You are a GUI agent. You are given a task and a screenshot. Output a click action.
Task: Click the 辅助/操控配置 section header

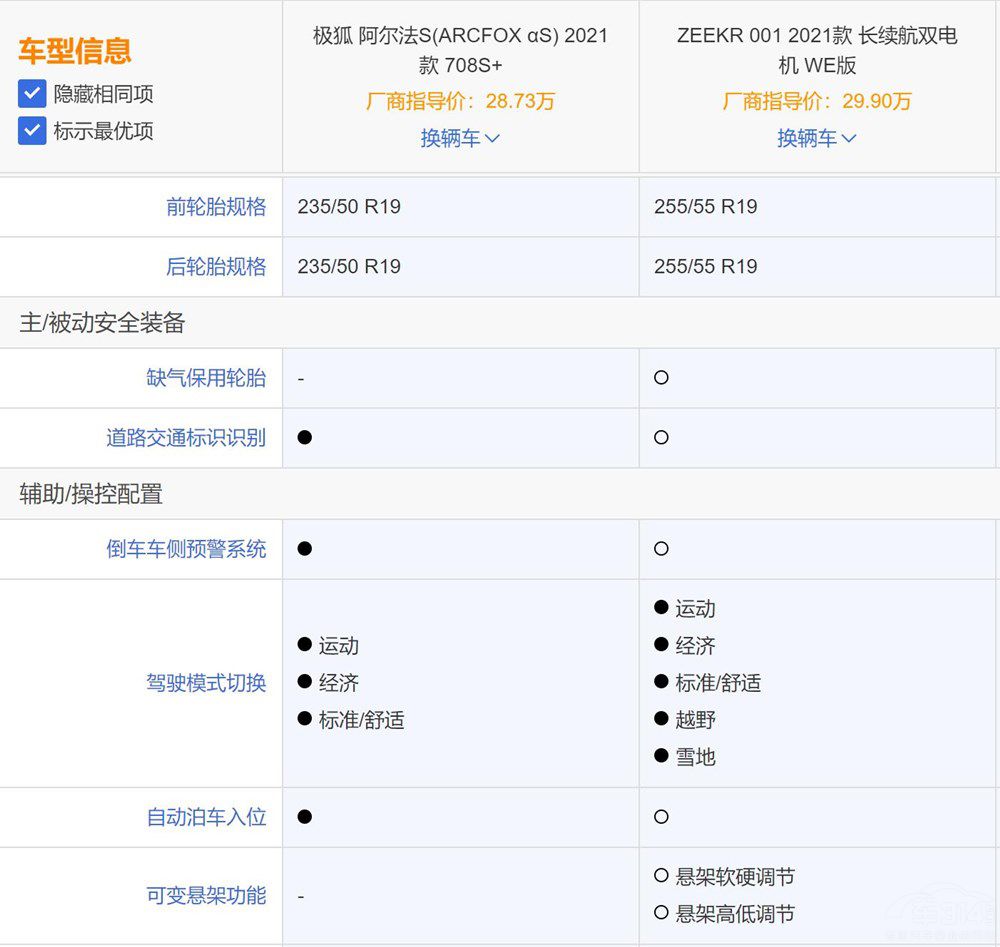[91, 493]
